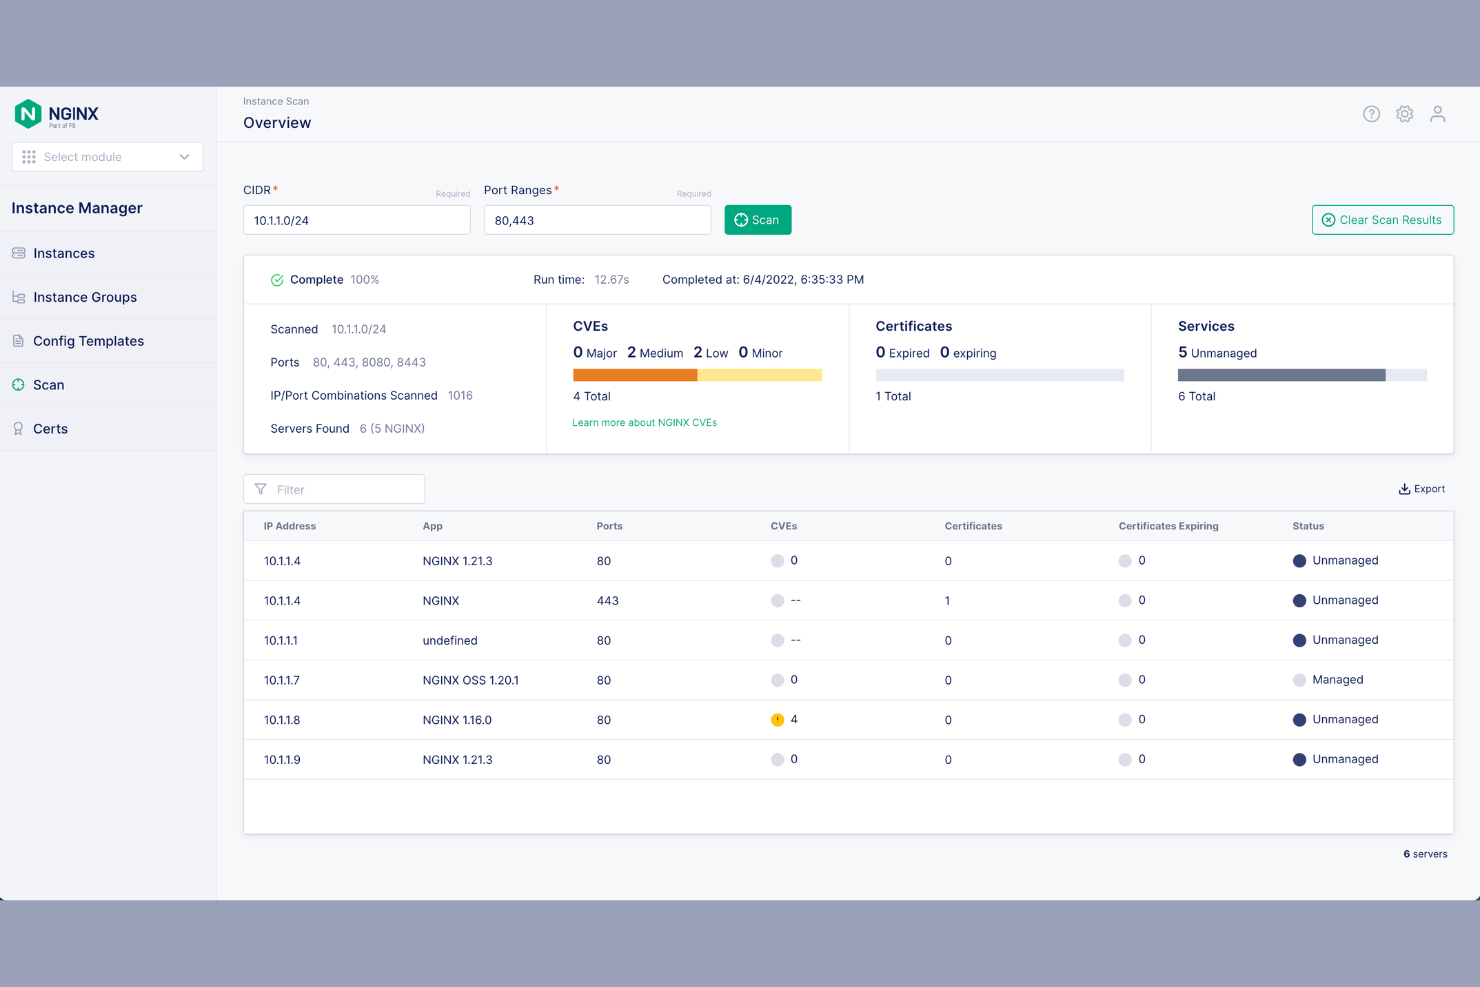Go to Instances in the sidebar

tap(108, 253)
